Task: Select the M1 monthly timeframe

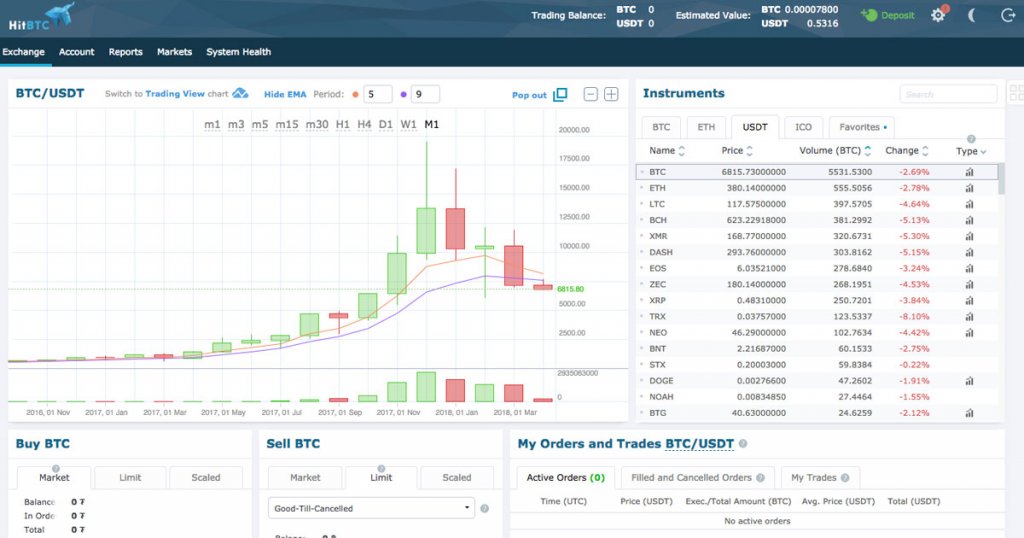Action: (x=432, y=124)
